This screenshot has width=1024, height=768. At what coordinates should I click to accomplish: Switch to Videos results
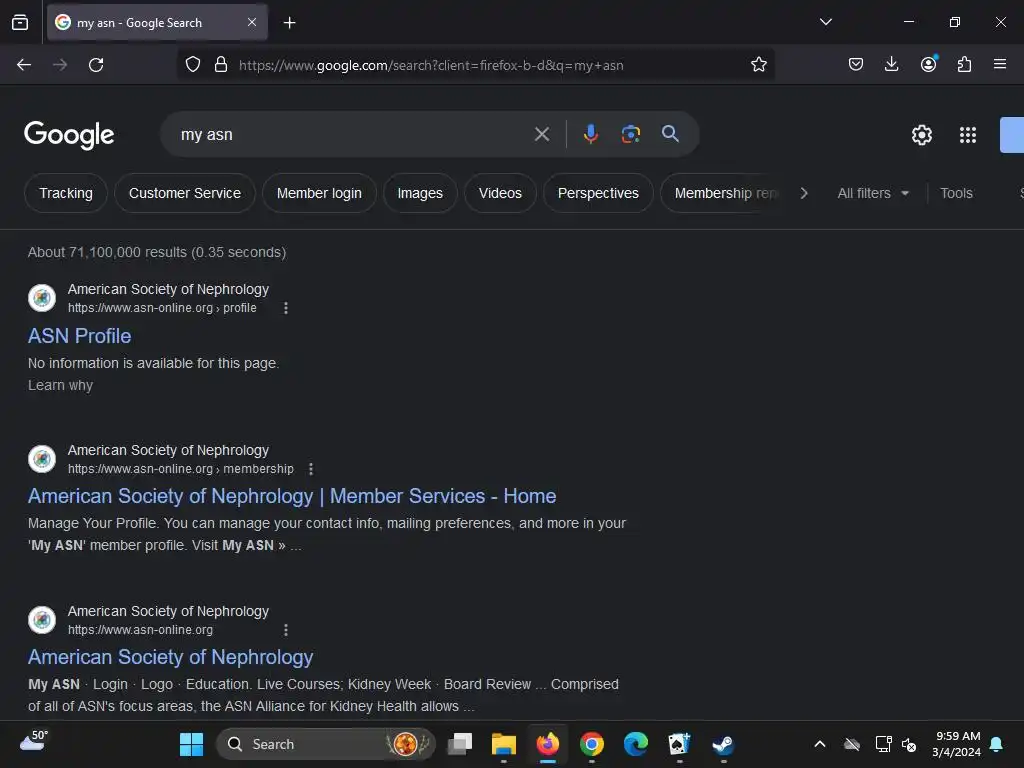500,193
